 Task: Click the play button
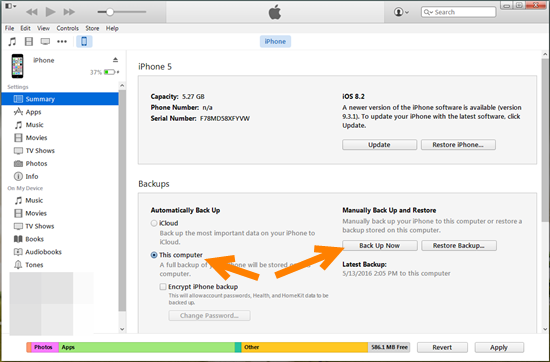tap(51, 12)
